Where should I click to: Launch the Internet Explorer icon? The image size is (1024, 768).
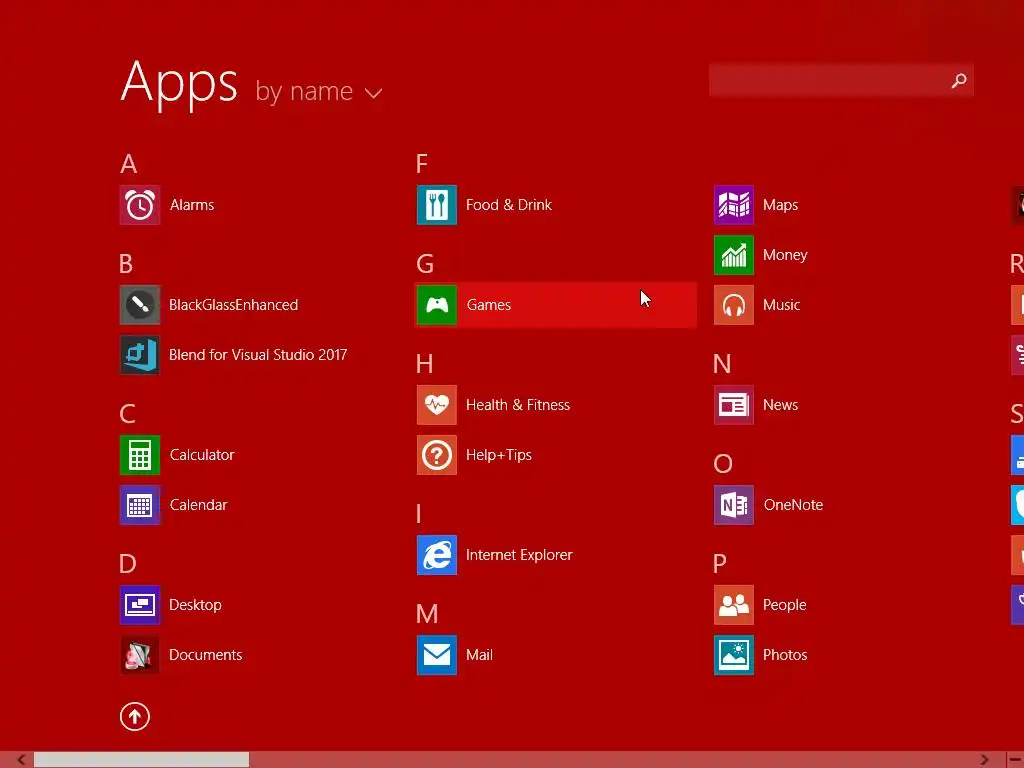coord(437,555)
